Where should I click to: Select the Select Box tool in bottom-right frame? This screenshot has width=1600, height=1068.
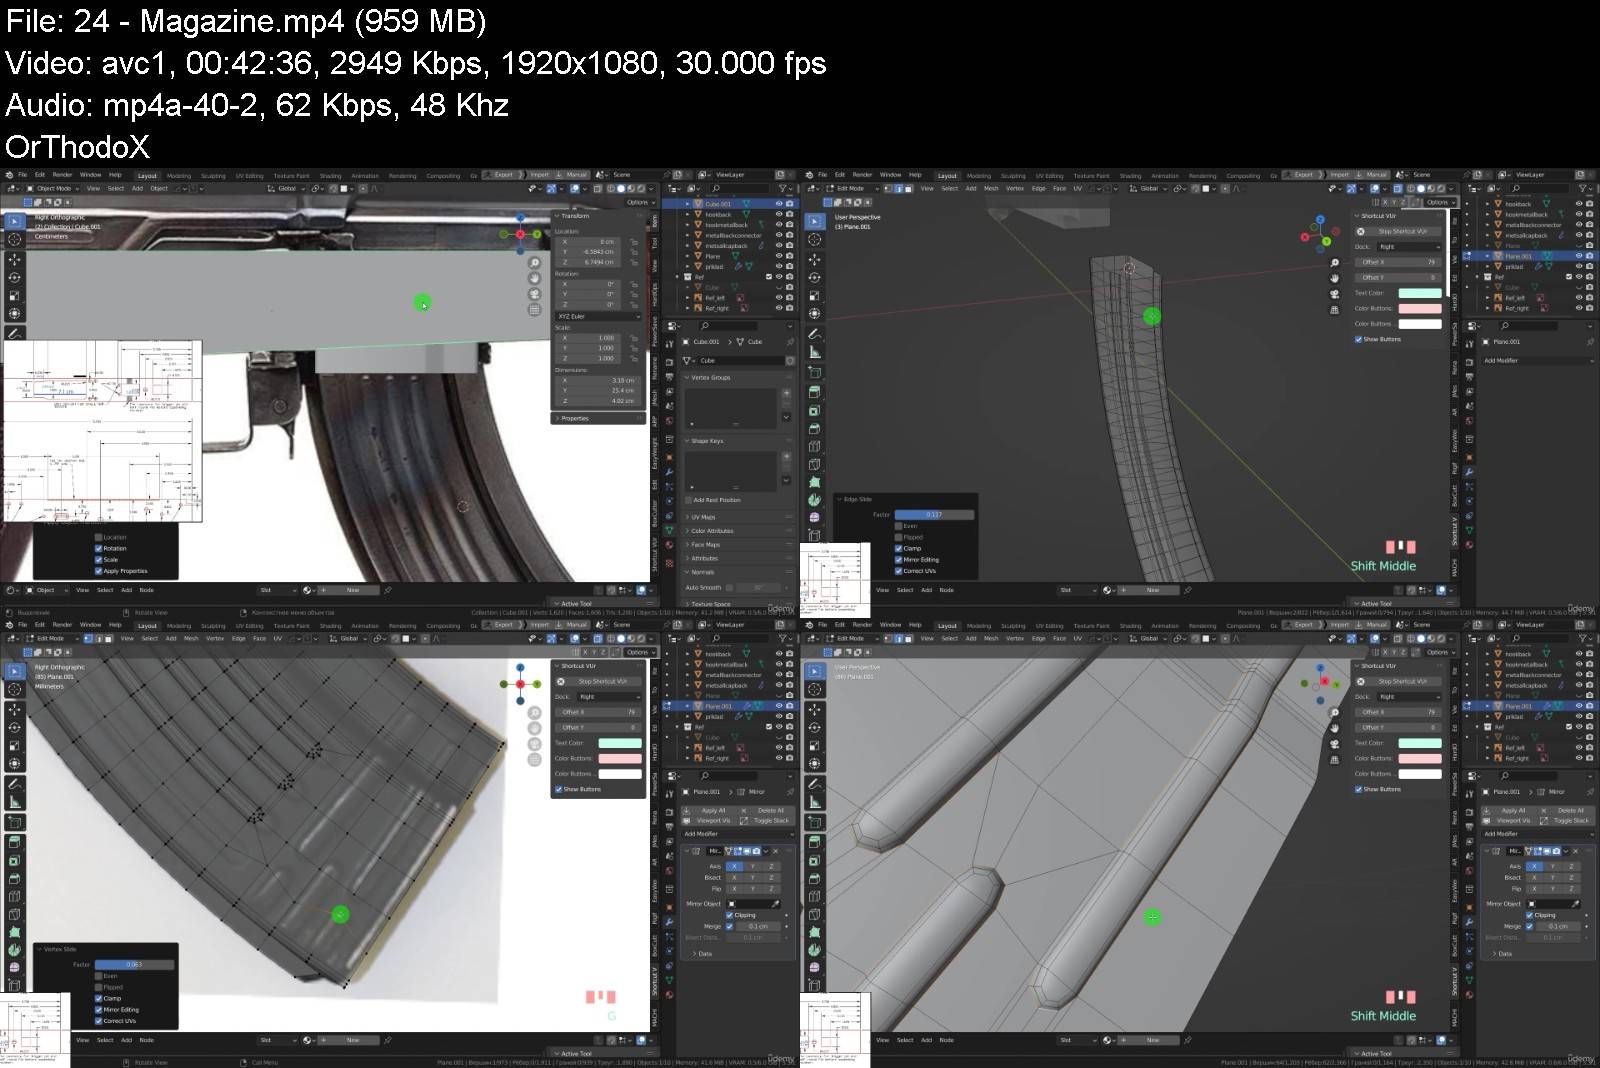click(x=815, y=671)
